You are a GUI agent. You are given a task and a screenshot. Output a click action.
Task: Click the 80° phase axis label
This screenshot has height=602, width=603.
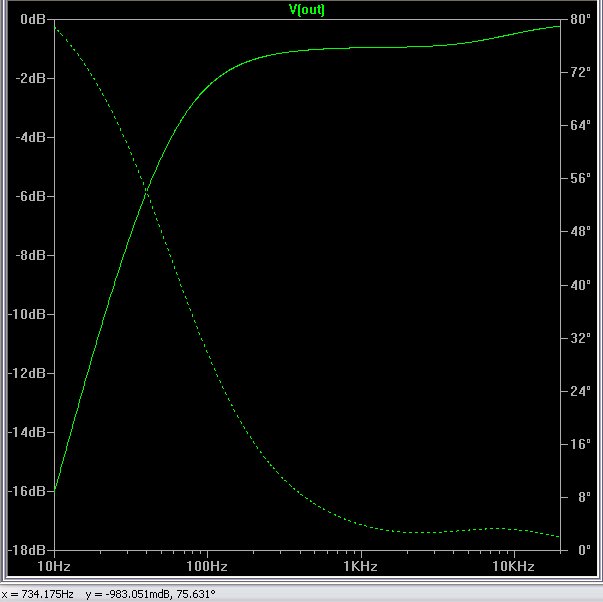point(580,19)
